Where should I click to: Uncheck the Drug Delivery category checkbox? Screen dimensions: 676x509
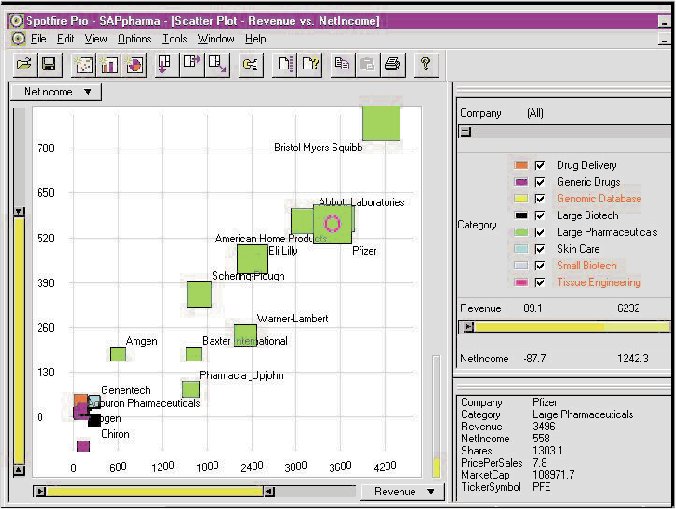[x=540, y=165]
